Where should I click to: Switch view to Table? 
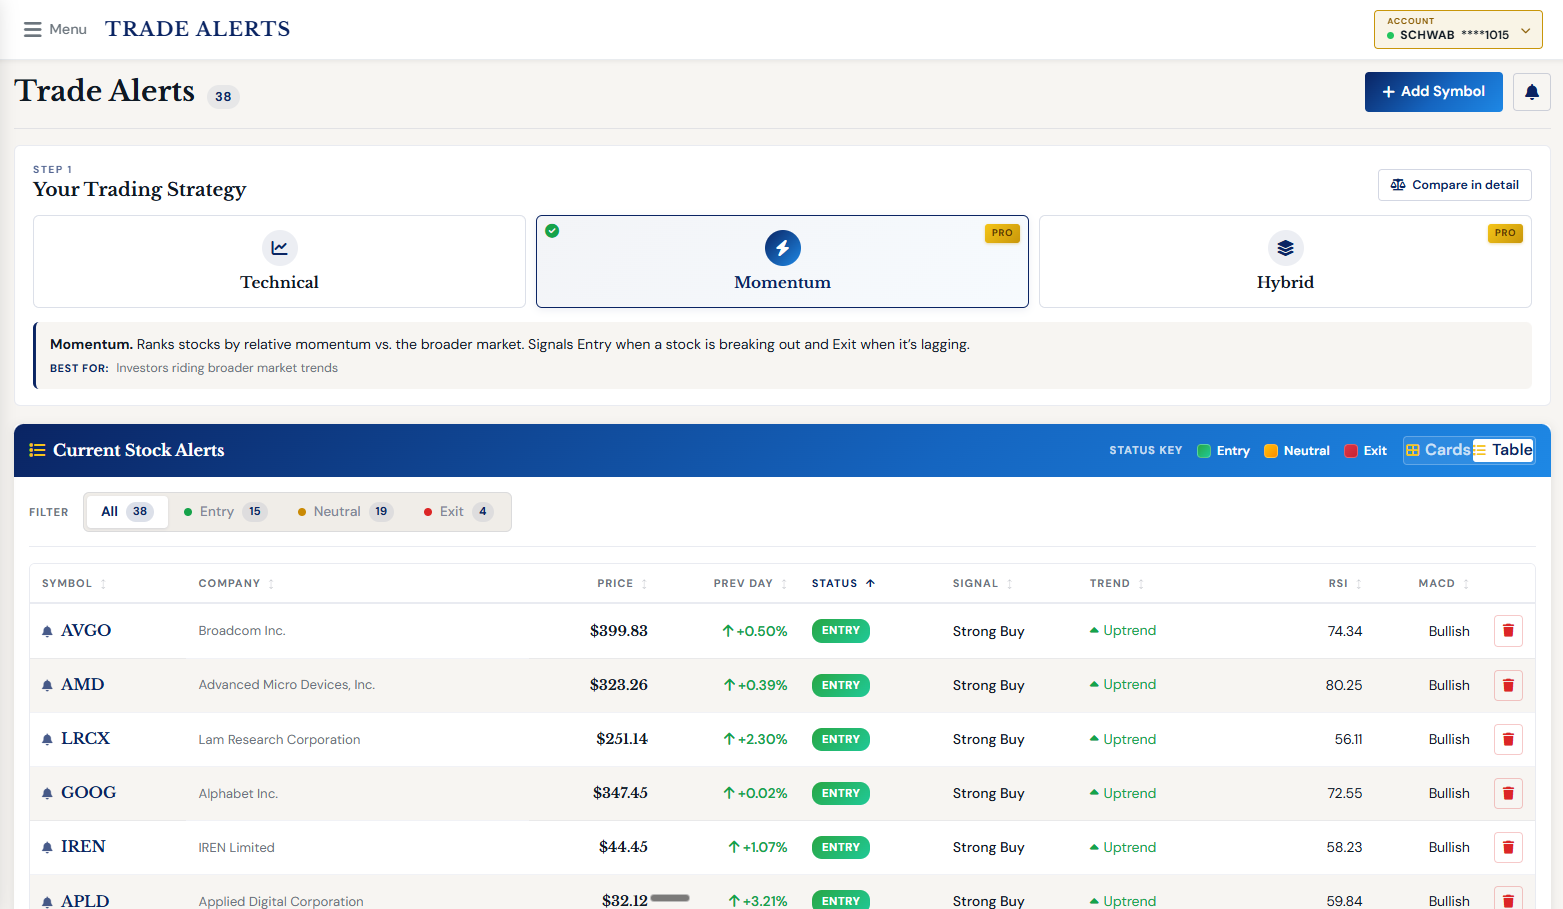click(1503, 450)
